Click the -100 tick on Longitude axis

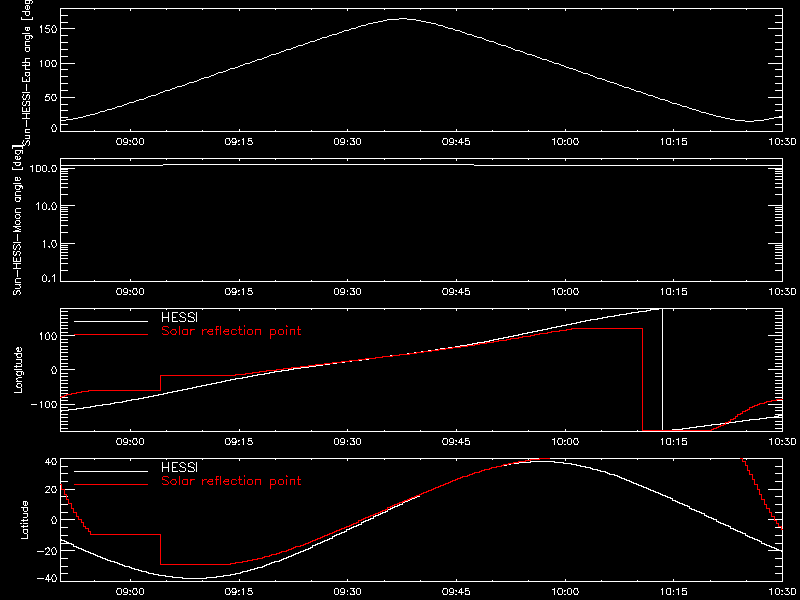(44, 404)
